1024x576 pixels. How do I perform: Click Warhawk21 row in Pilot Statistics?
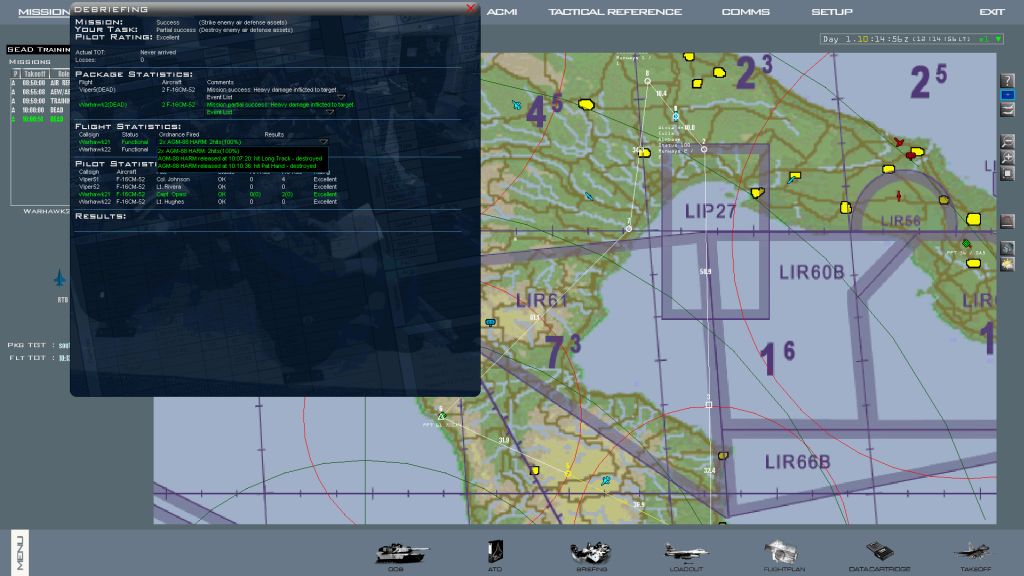pos(208,195)
